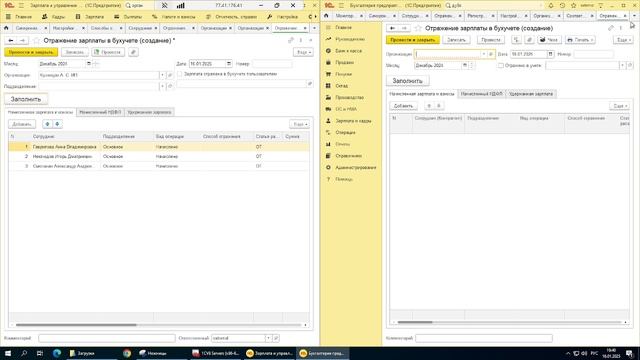Open Еще menu in Зарплата table toolbar

pos(300,124)
